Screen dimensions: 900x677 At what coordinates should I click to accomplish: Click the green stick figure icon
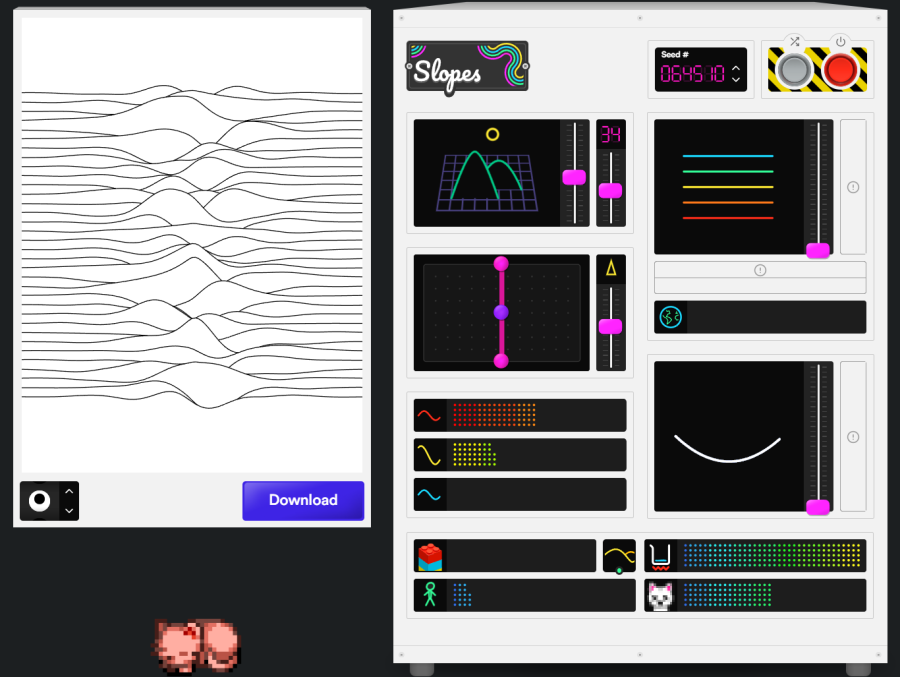coord(430,595)
